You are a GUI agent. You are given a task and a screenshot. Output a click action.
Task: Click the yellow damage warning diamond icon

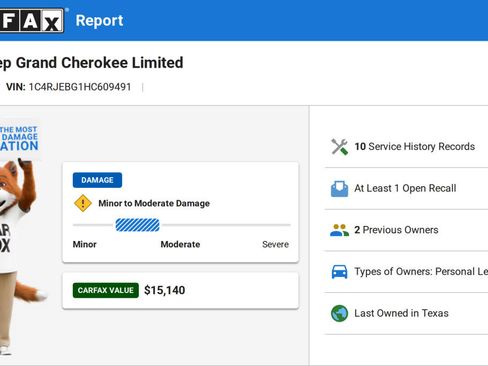coord(83,203)
